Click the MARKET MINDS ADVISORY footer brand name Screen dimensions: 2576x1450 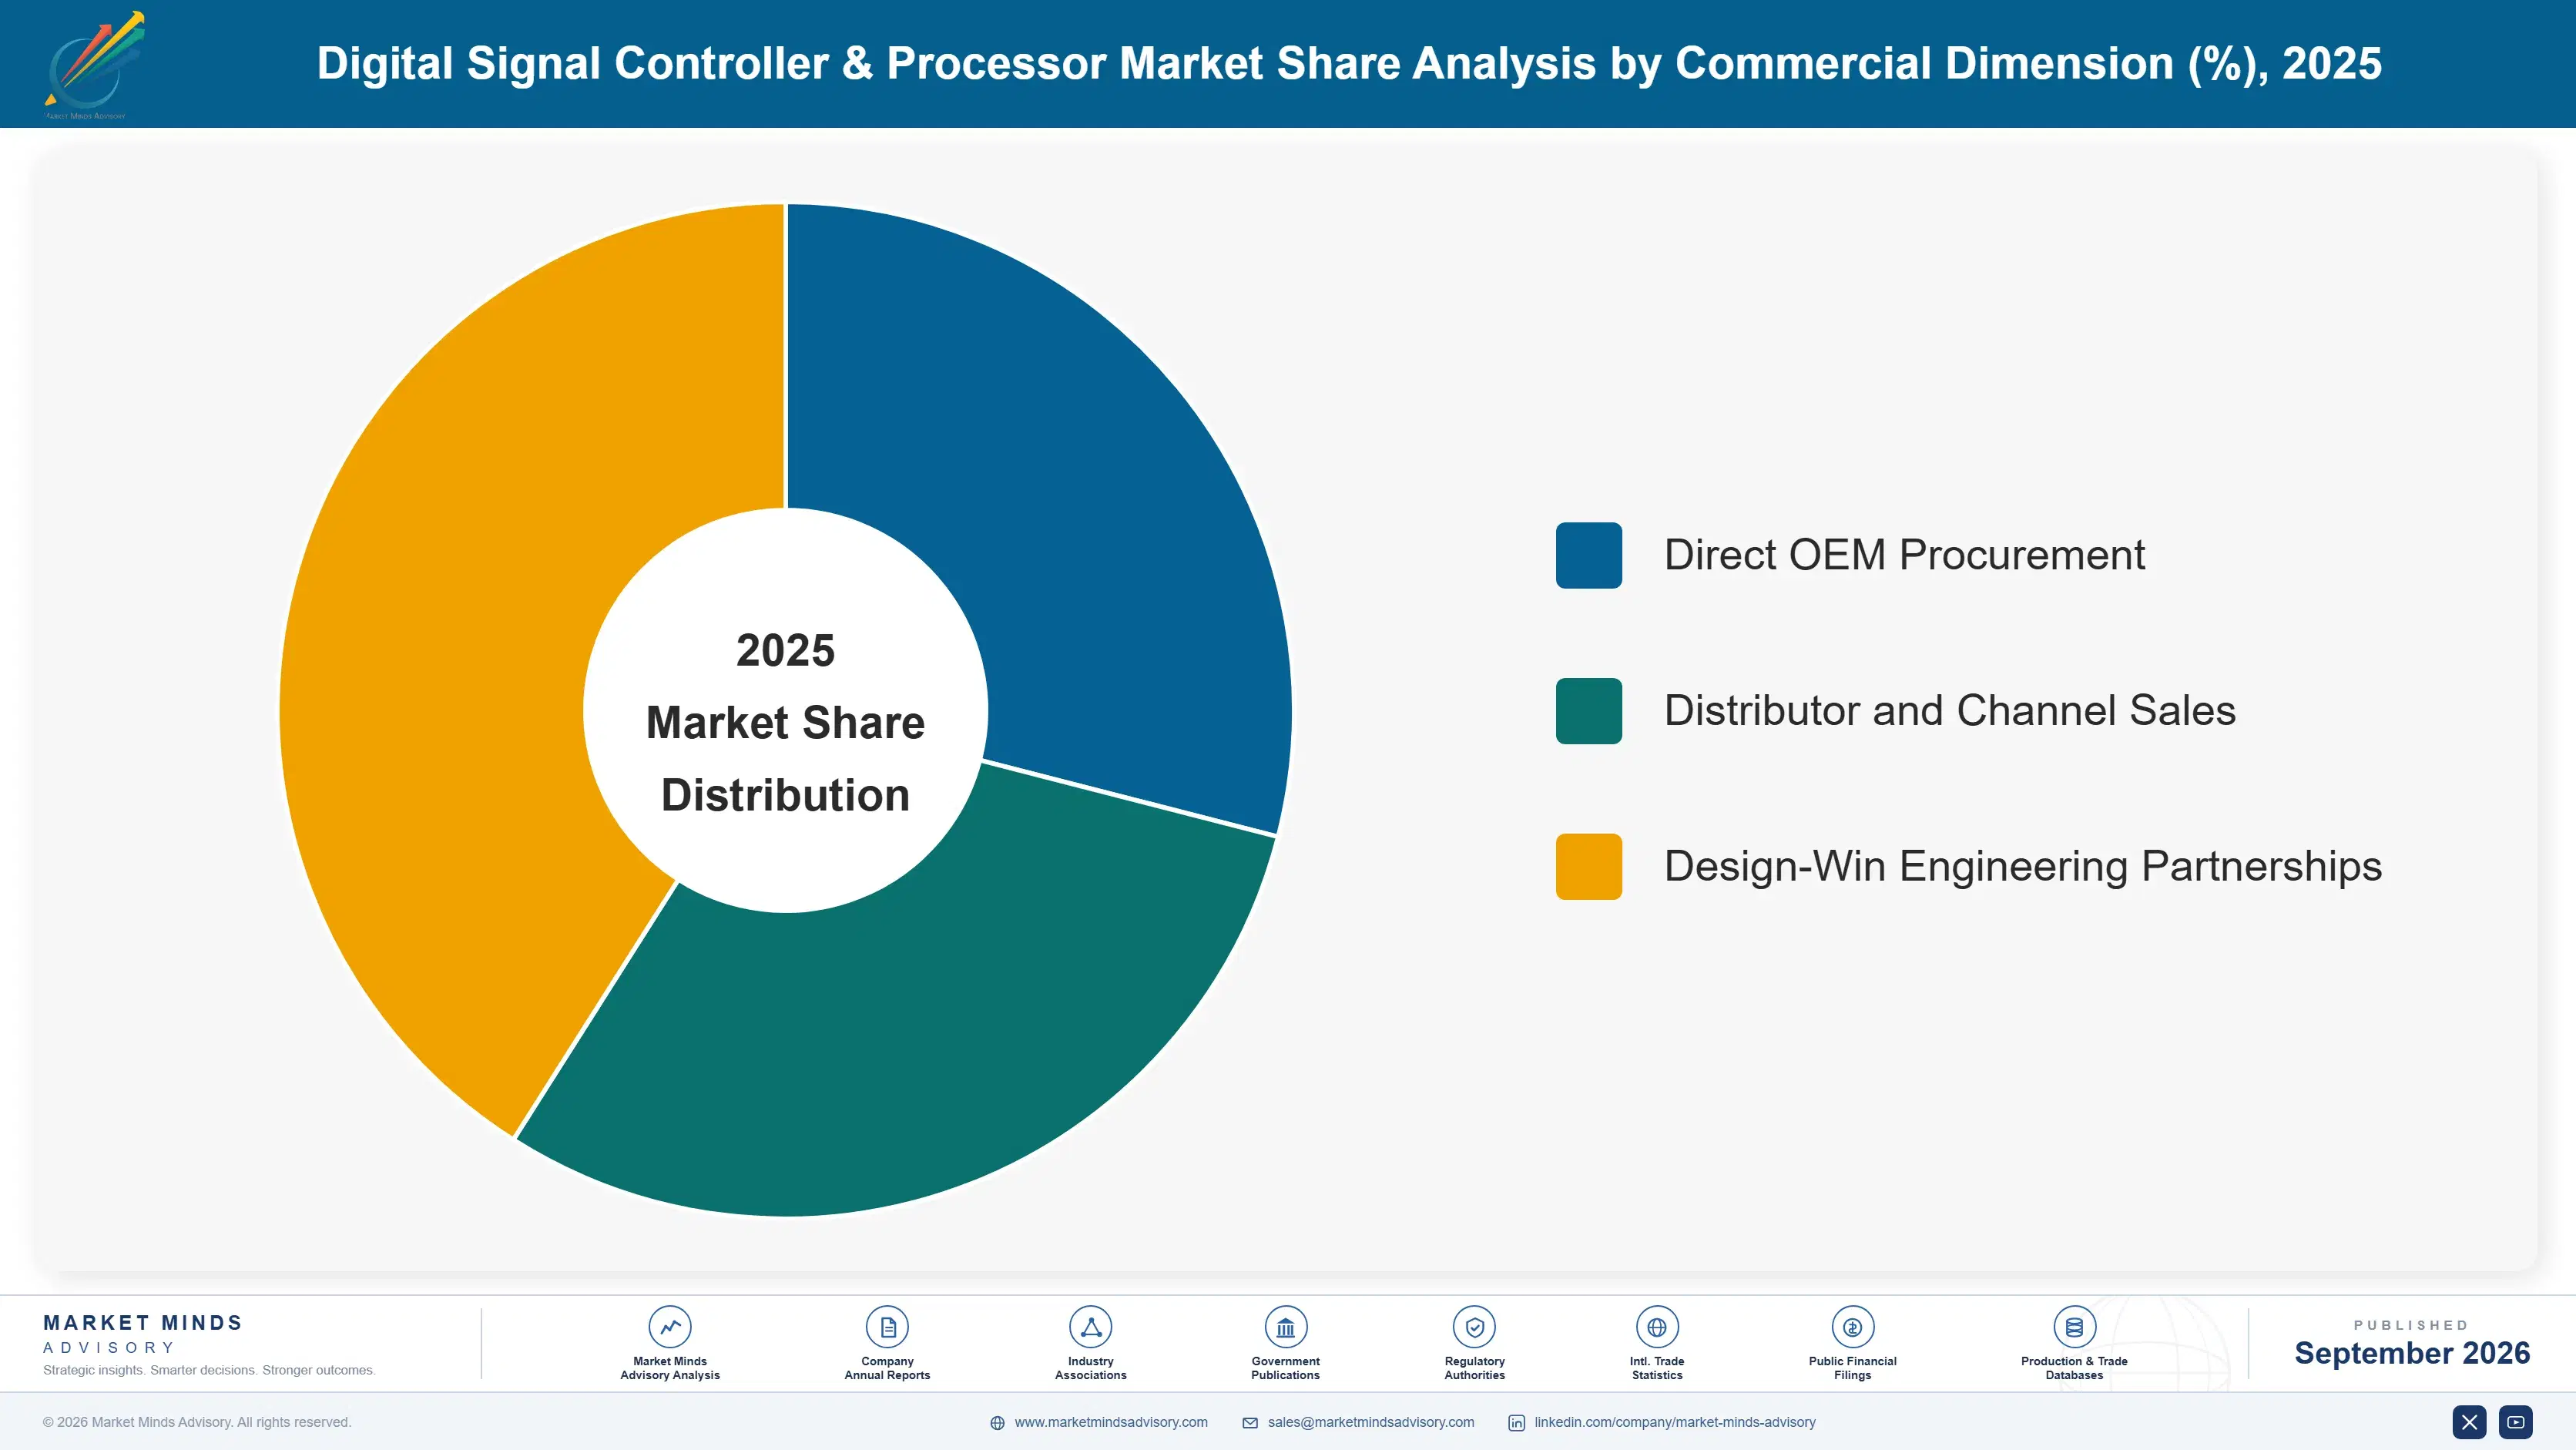click(143, 1334)
